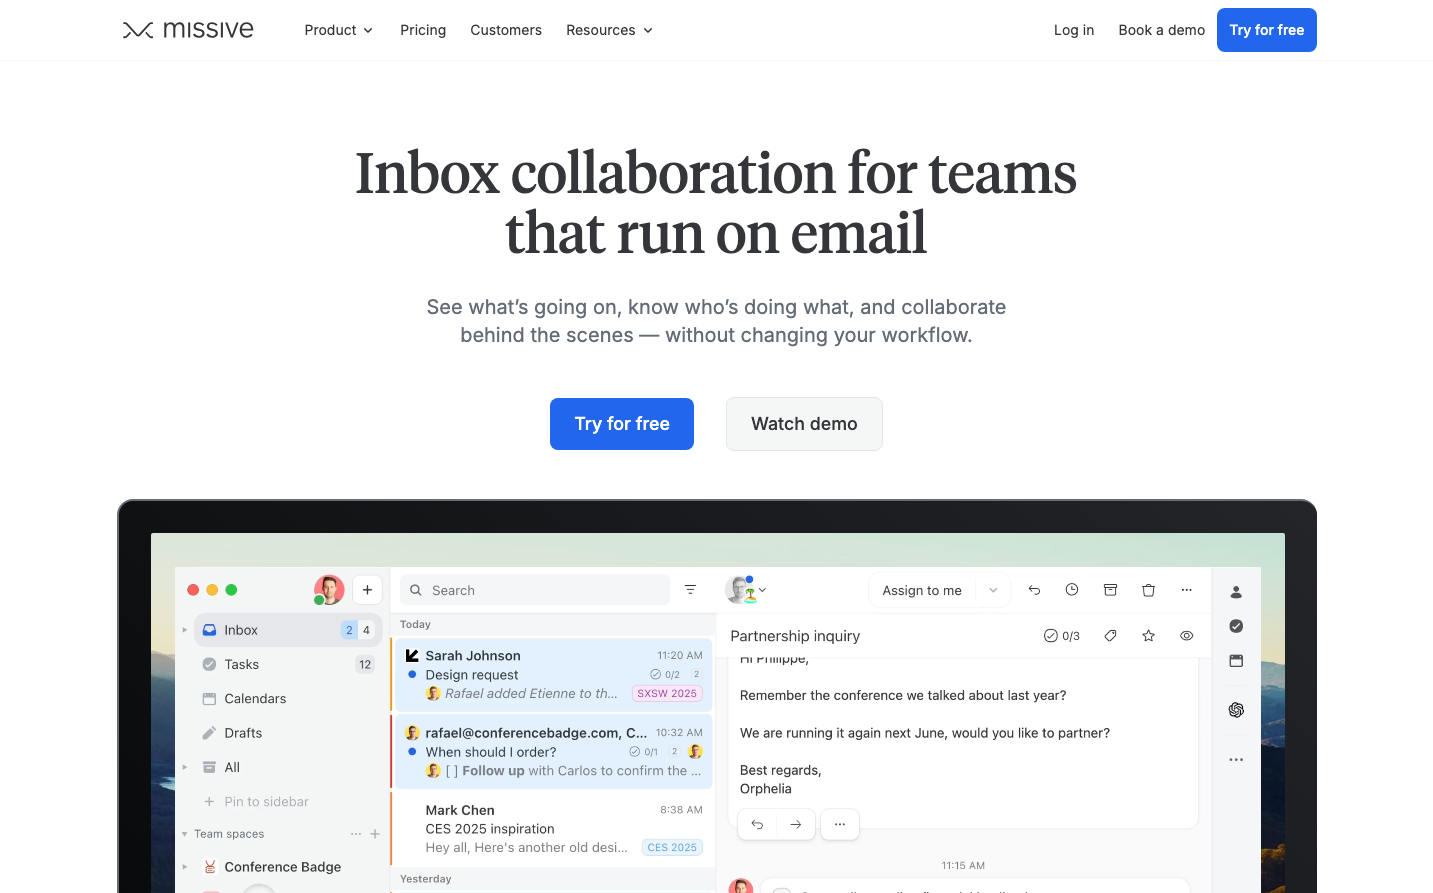This screenshot has height=893, width=1433.
Task: Click the Missive logo
Action: pos(188,30)
